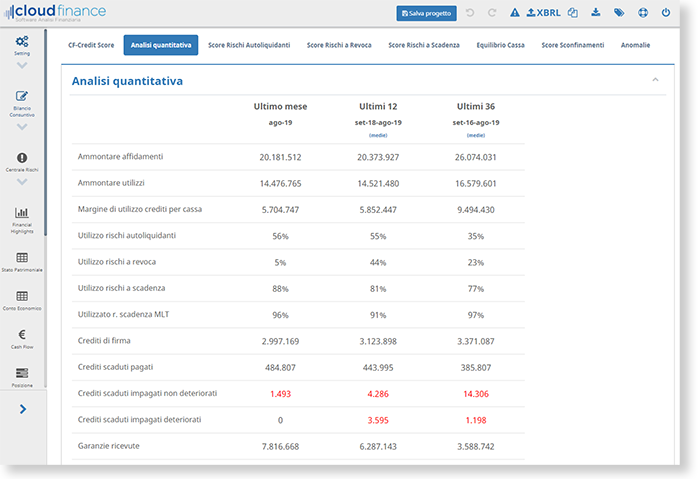Click the value 26.074.031
Image resolution: width=700 pixels, height=479 pixels.
pyautogui.click(x=476, y=157)
